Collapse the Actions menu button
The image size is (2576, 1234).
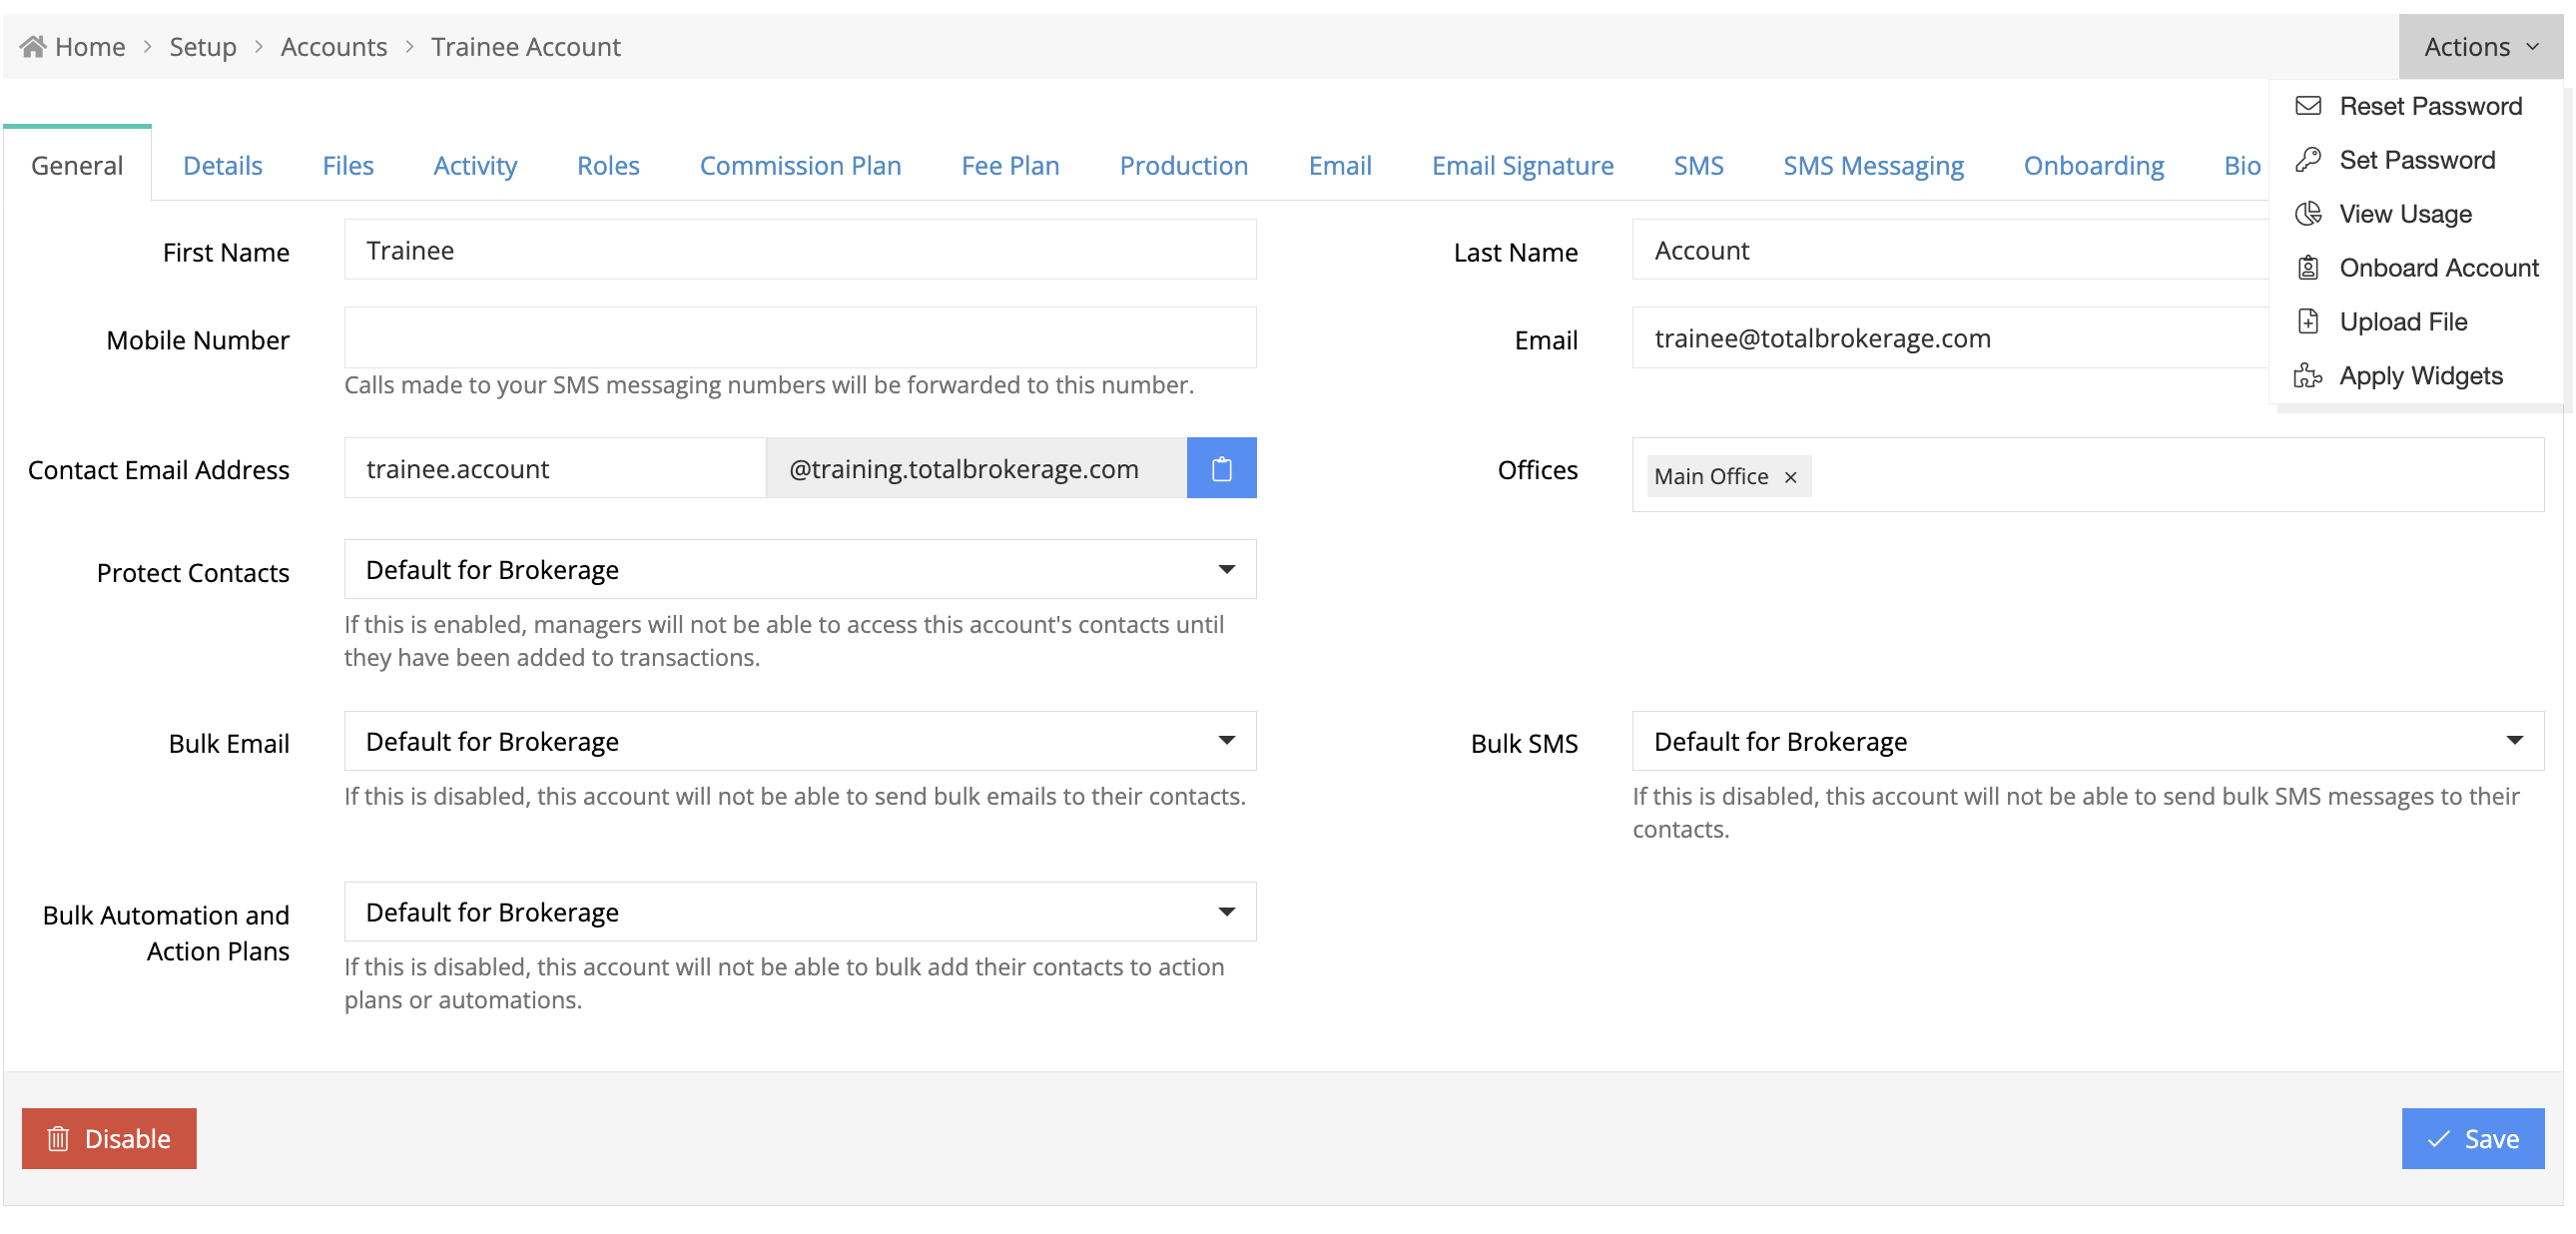pos(2480,46)
